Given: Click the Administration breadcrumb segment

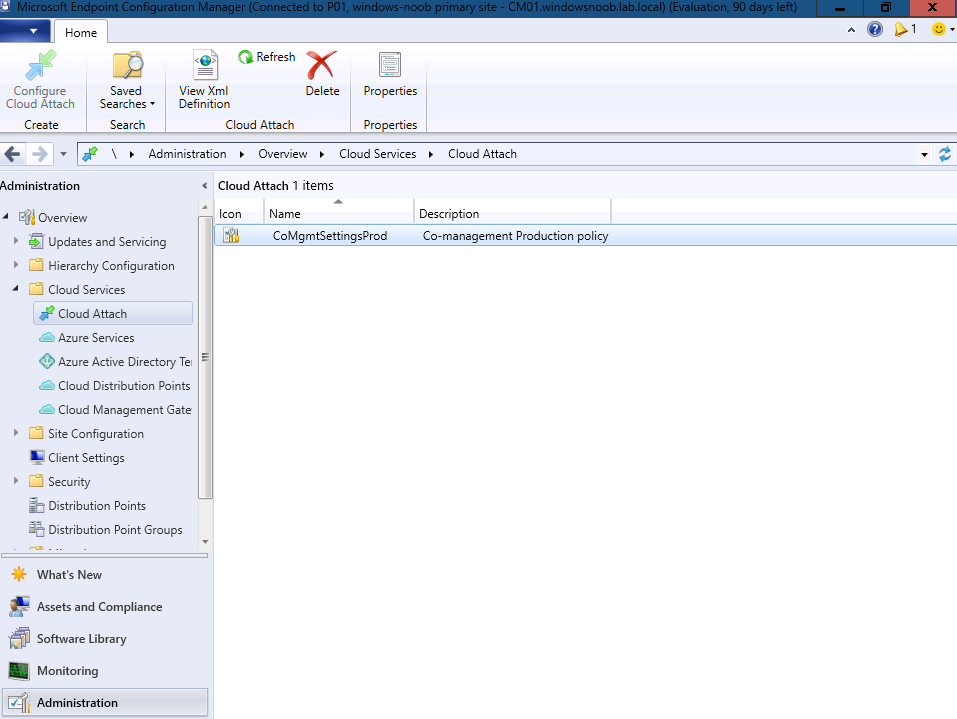Looking at the screenshot, I should (x=187, y=154).
